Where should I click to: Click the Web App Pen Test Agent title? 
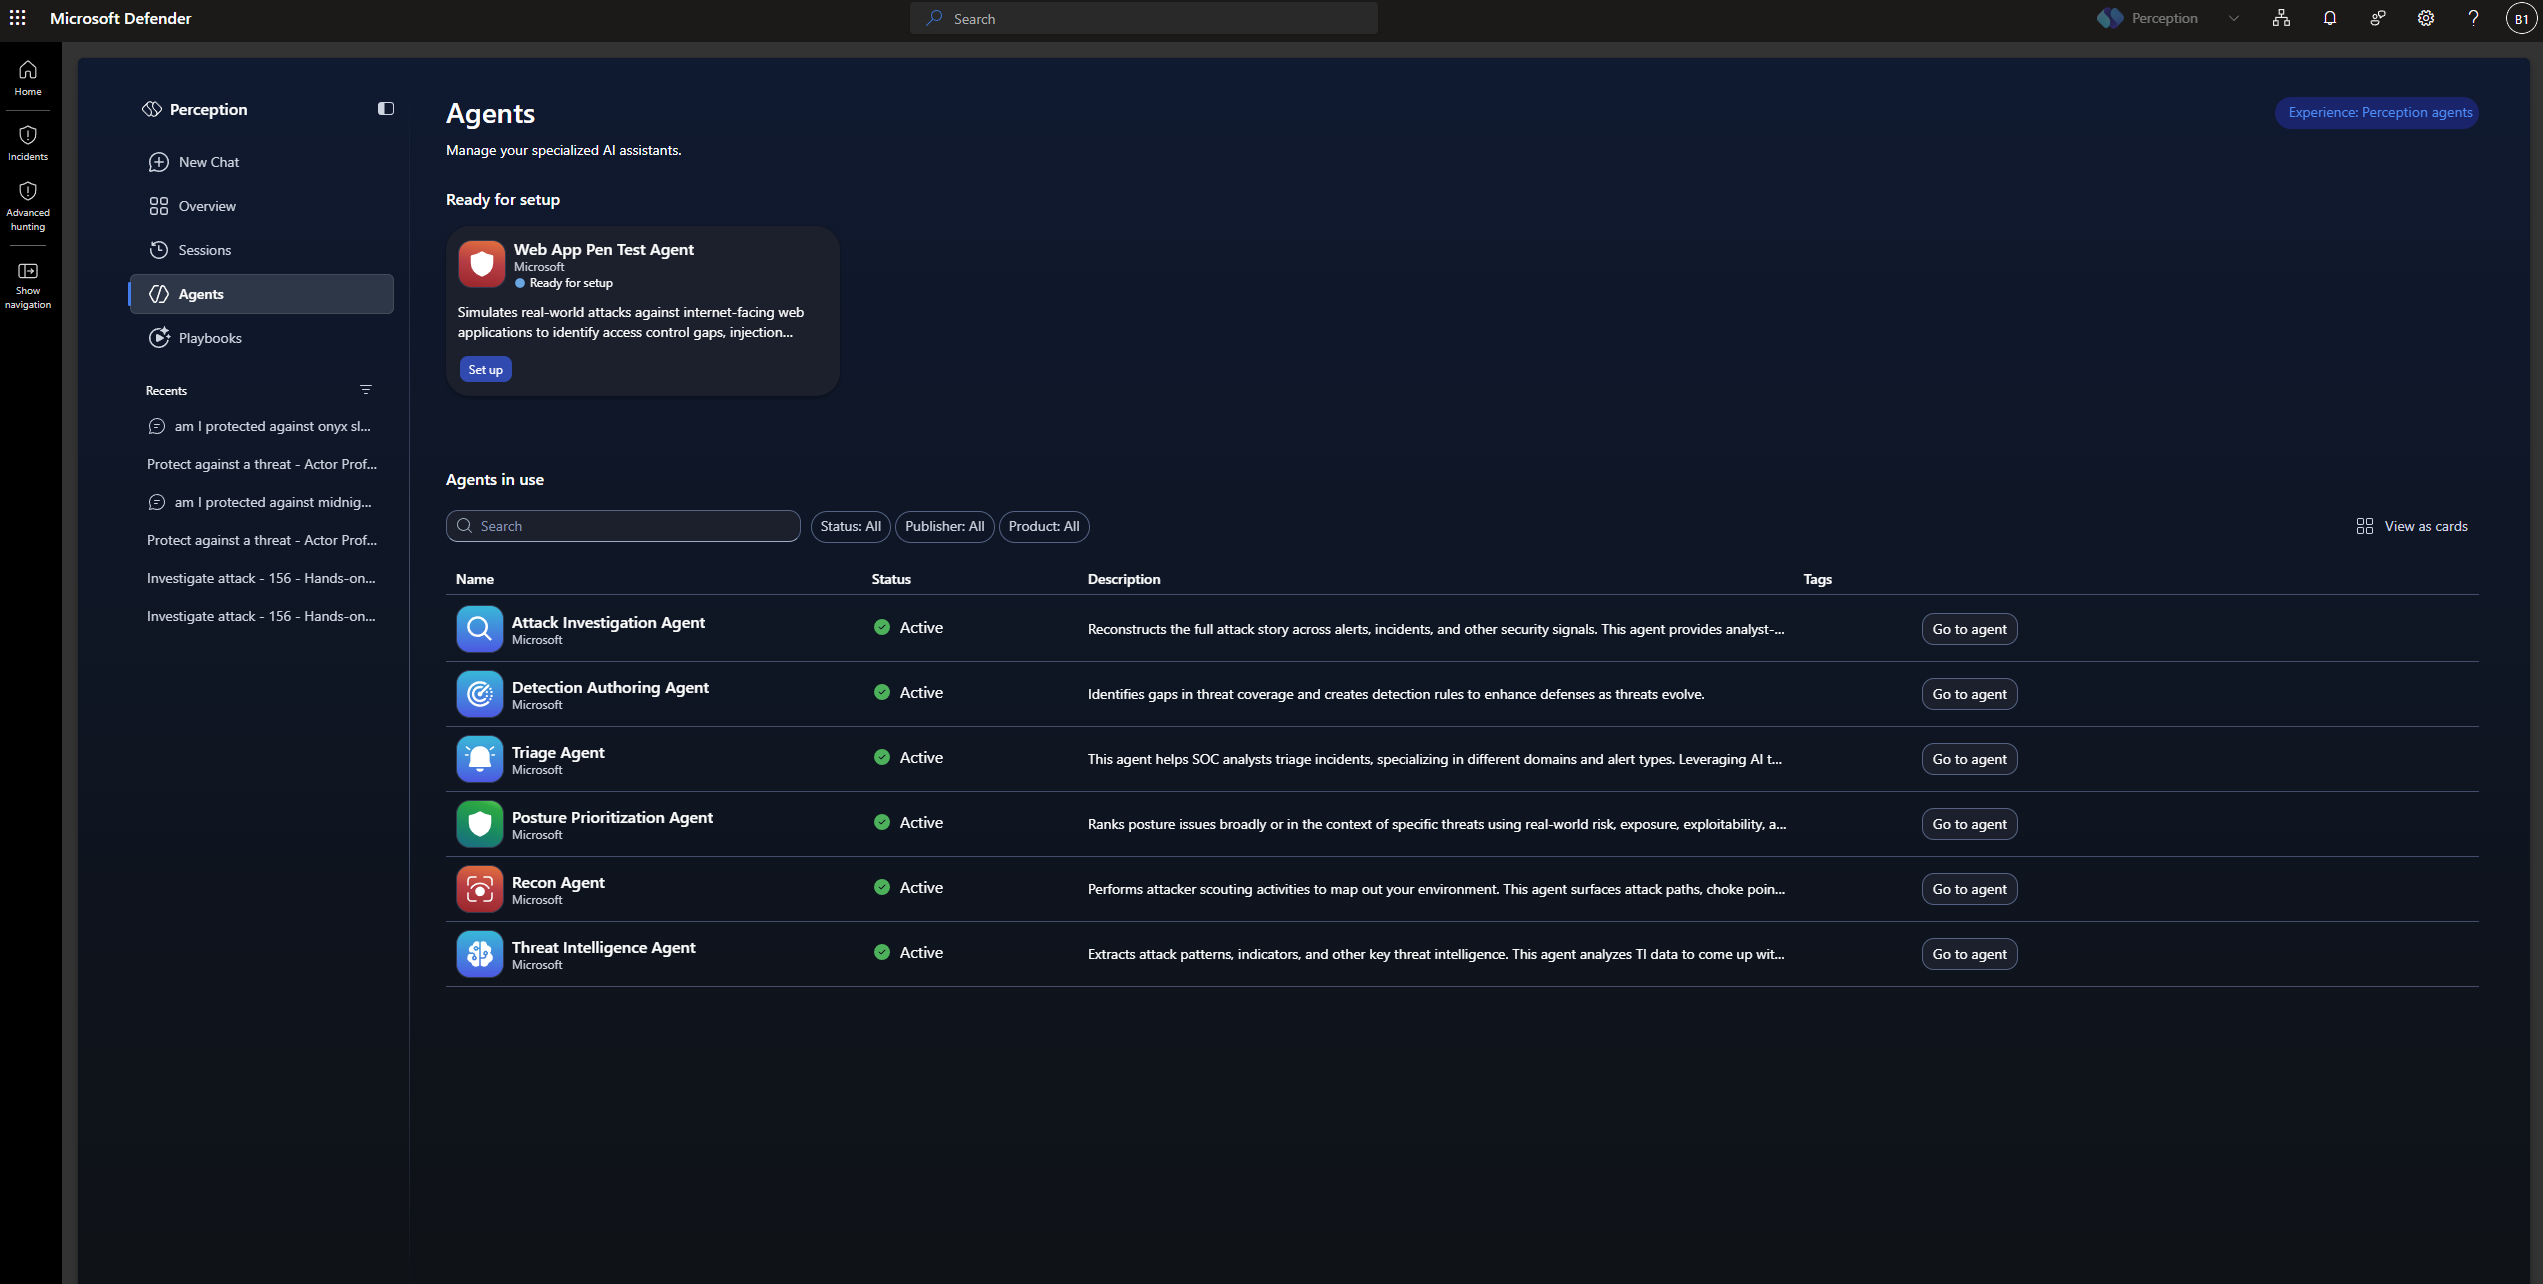pyautogui.click(x=603, y=249)
